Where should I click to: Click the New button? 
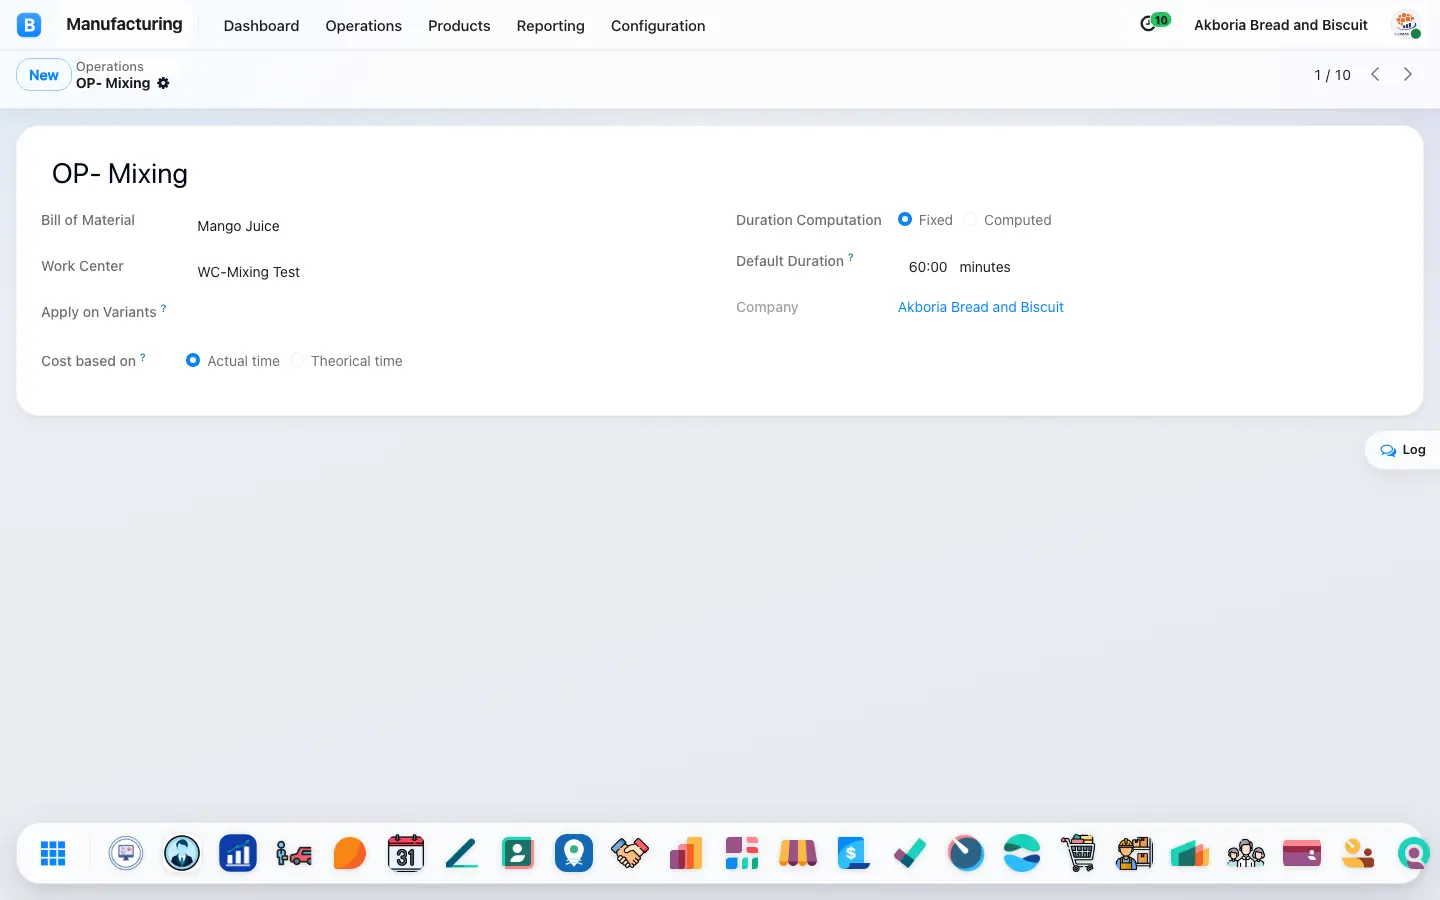(x=44, y=75)
